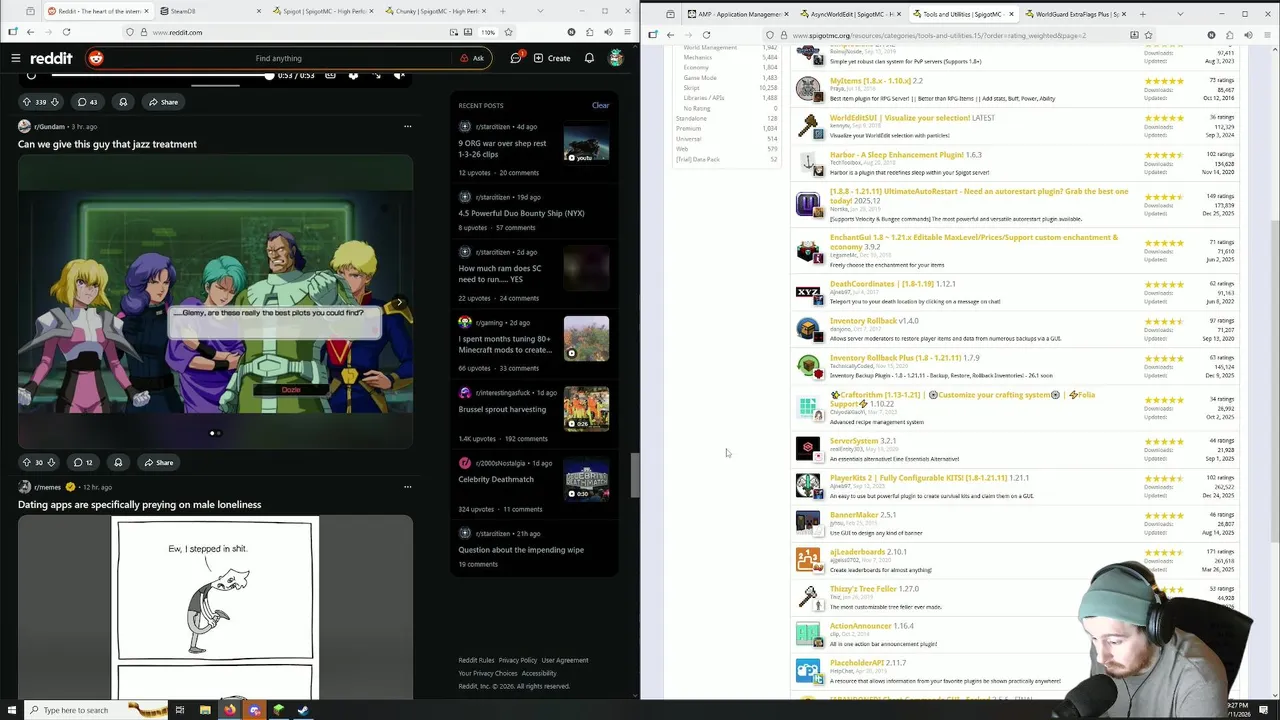The height and width of the screenshot is (720, 1280).
Task: Open '4.5 Powerful Duo Bounty Ship' recent post
Action: (521, 213)
